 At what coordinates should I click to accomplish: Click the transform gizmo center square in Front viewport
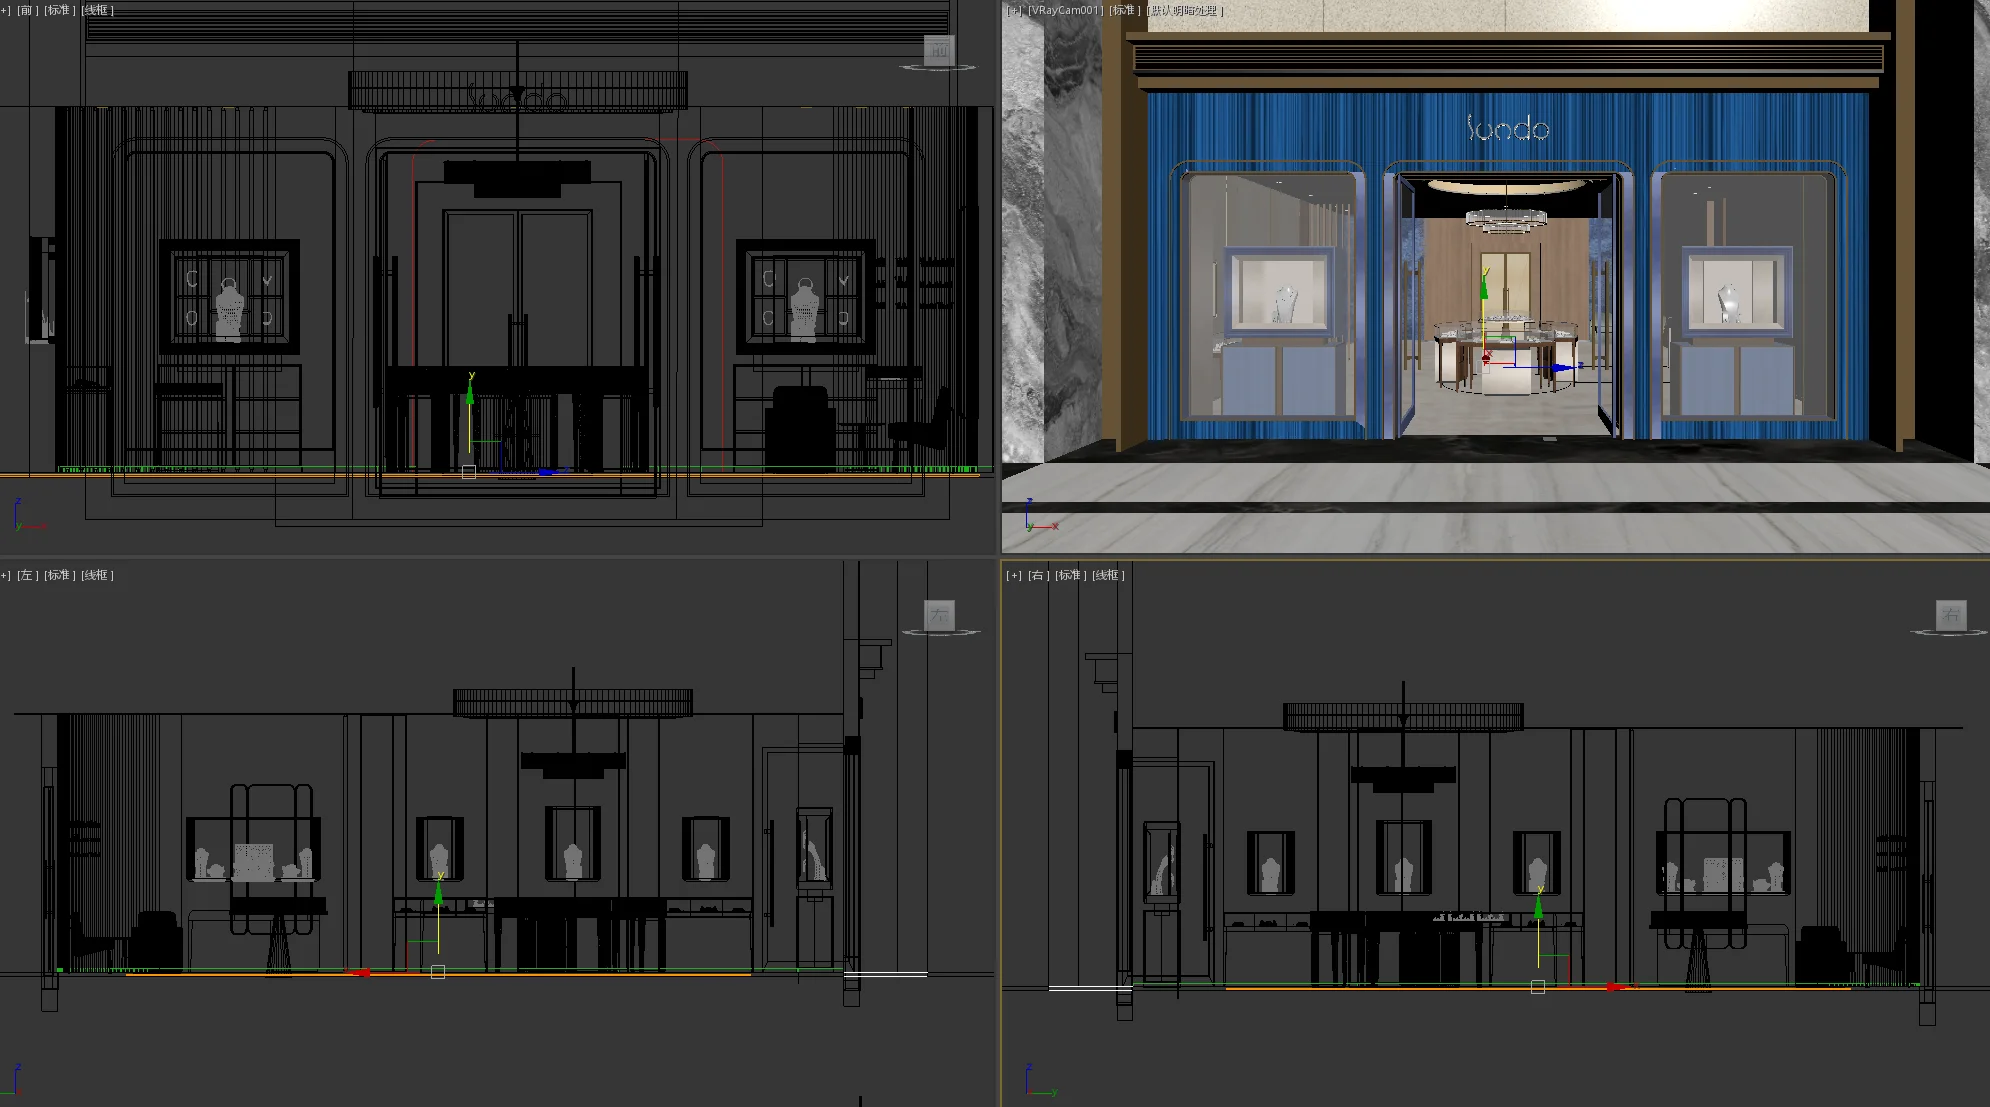[x=469, y=472]
